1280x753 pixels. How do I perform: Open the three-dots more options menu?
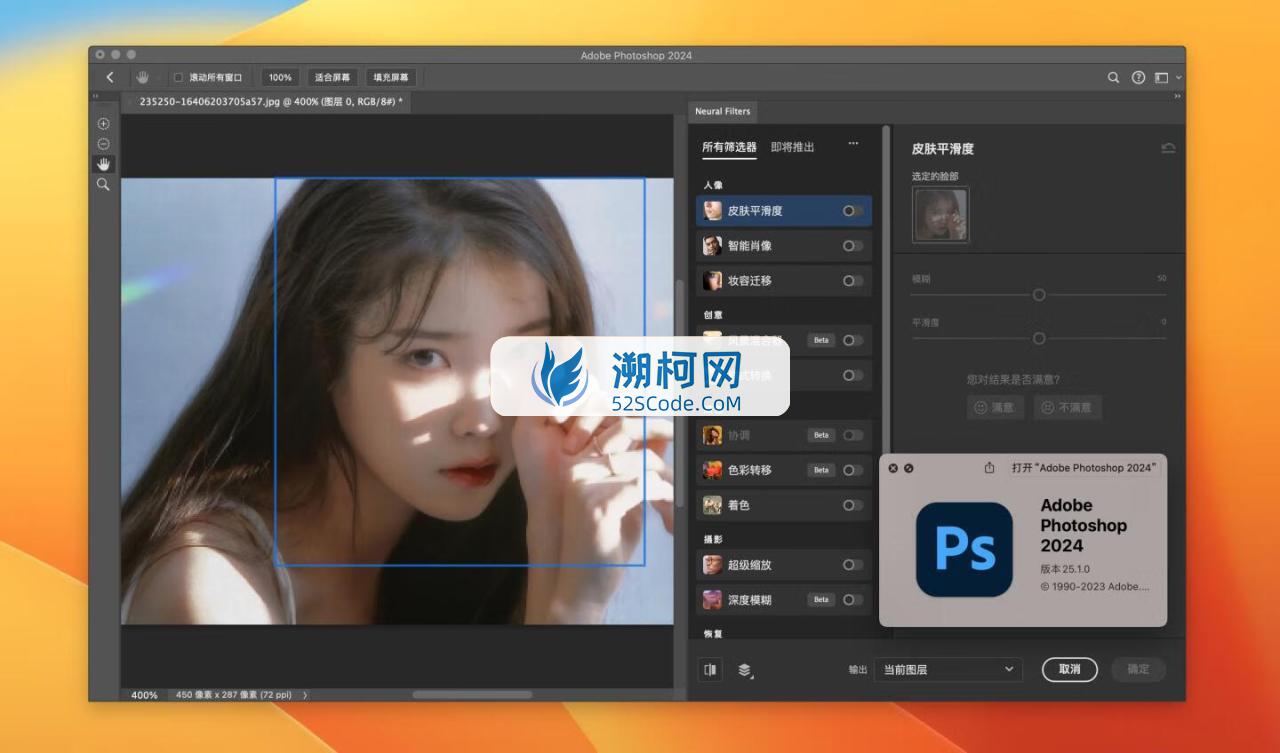click(x=853, y=143)
